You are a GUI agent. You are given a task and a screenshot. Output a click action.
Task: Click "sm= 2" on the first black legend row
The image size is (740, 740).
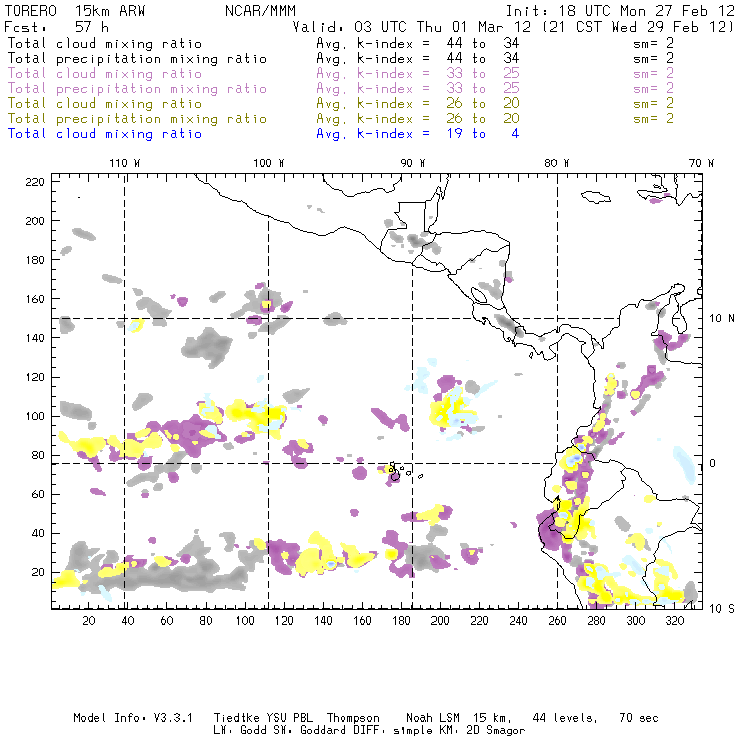[x=654, y=43]
